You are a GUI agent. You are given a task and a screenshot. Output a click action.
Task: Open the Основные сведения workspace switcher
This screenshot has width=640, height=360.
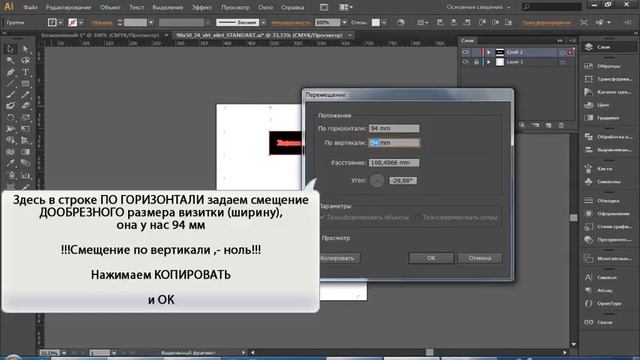[x=478, y=7]
